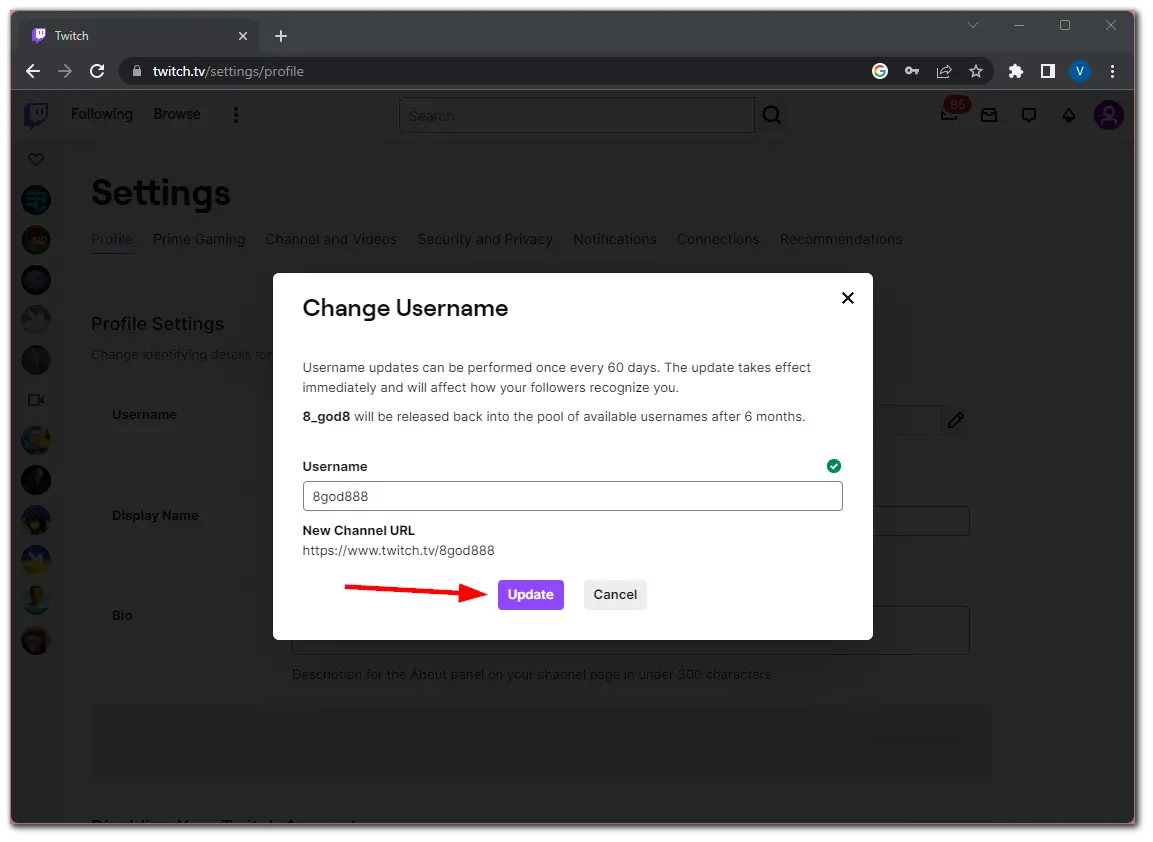Close the Change Username dialog with X
Viewport: 1153px width, 842px height.
(x=847, y=298)
